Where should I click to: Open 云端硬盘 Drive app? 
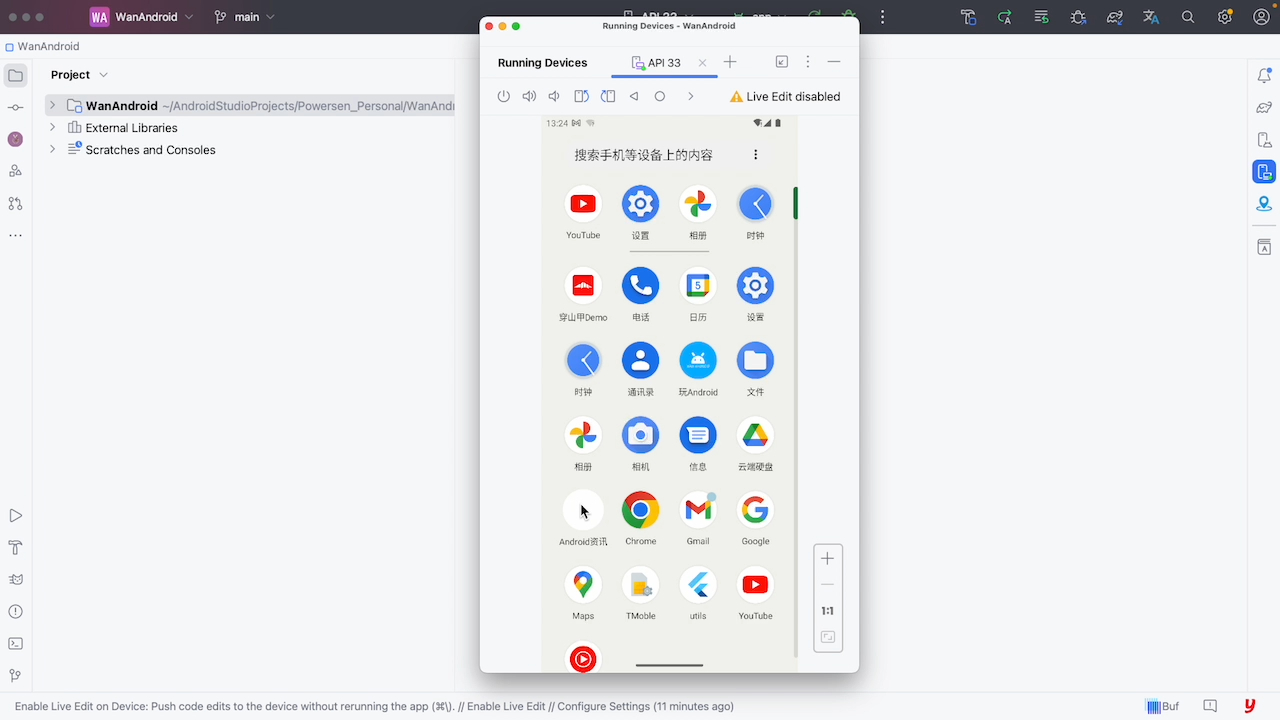[755, 444]
